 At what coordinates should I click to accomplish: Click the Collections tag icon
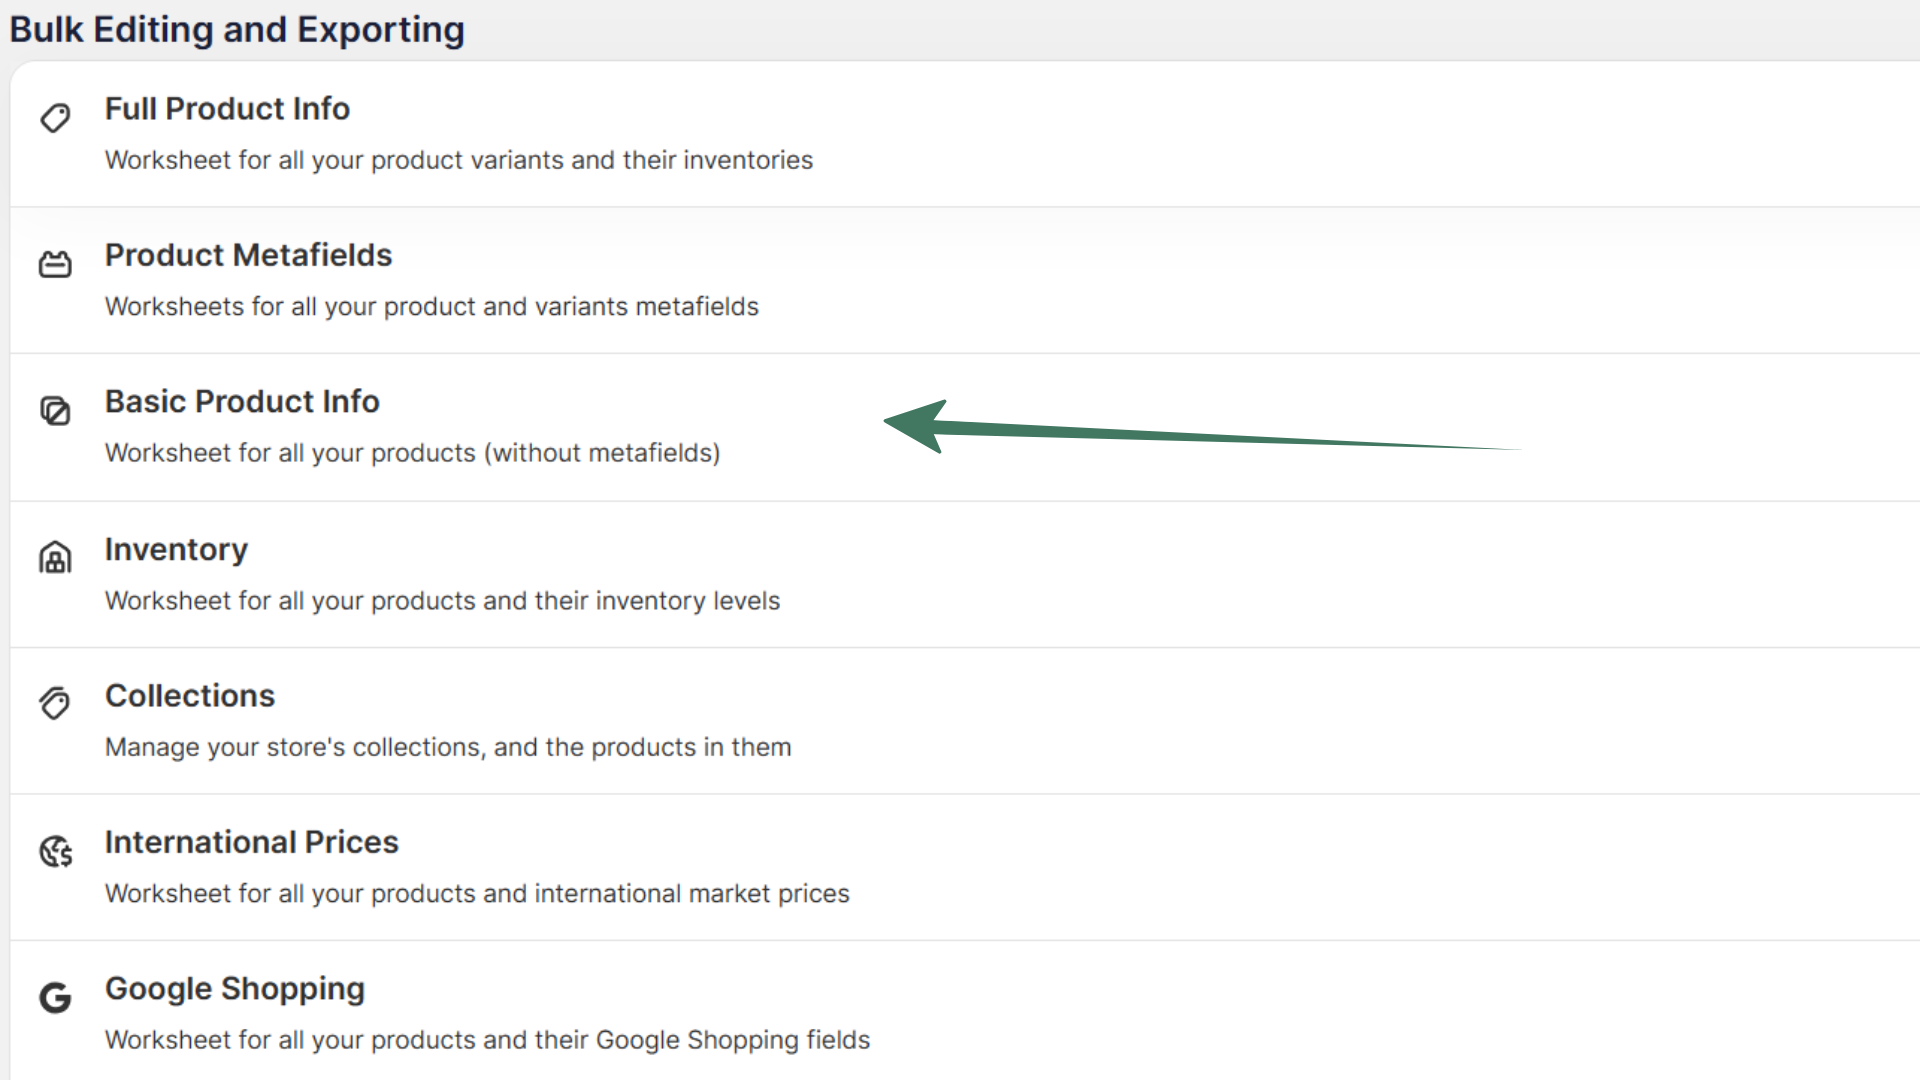tap(55, 704)
